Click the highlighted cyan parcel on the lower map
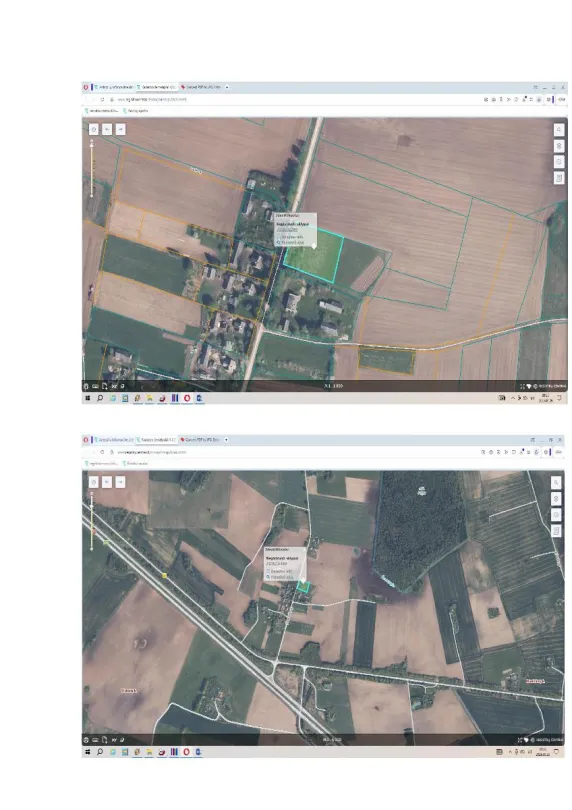572x810 pixels. 303,587
